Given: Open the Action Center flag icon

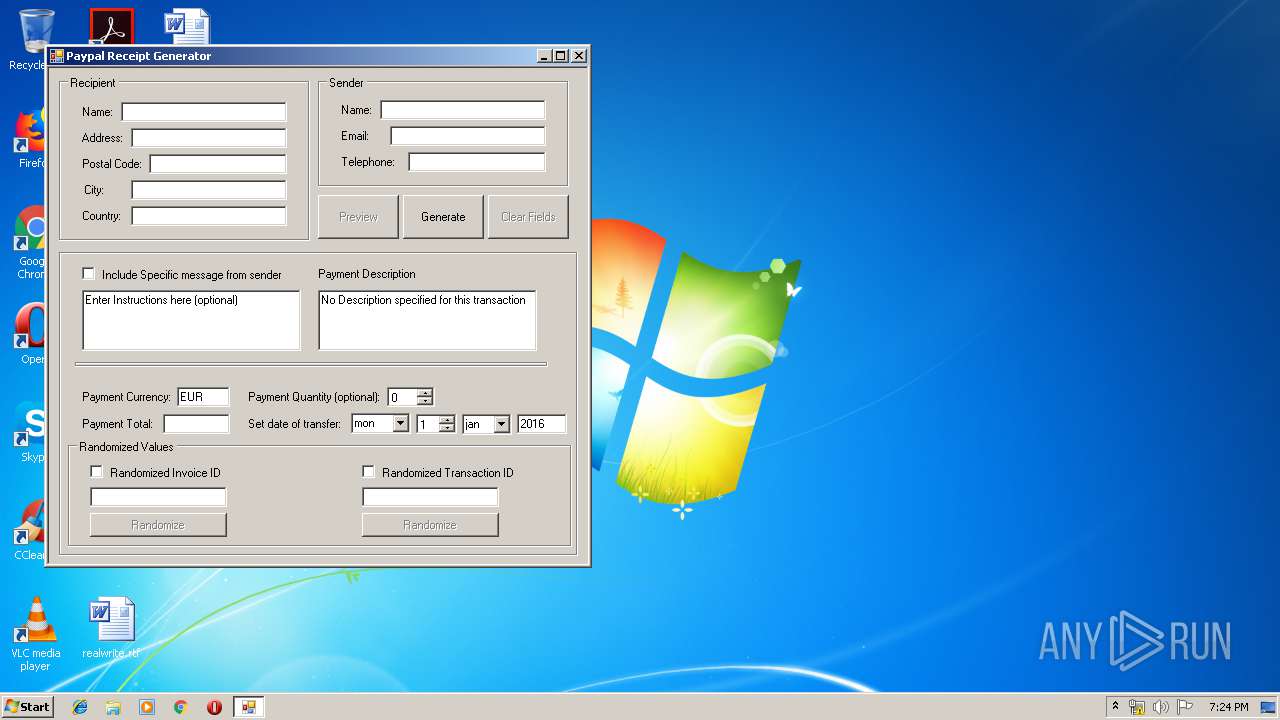Looking at the screenshot, I should 1185,707.
